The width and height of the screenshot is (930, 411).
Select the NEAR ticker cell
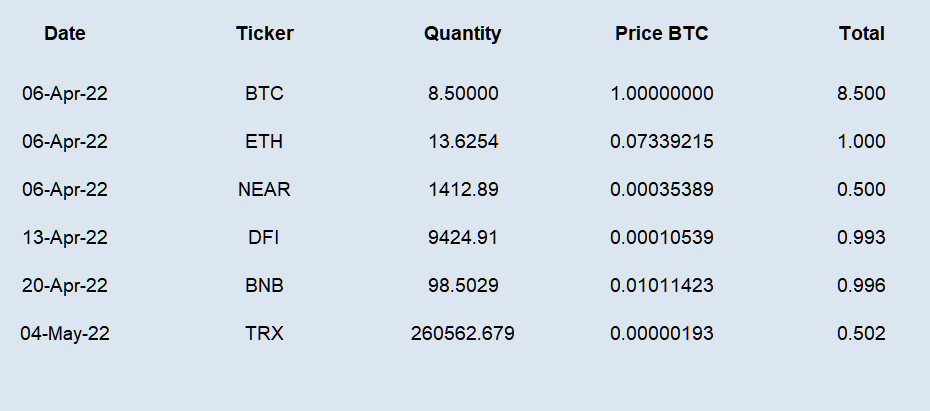pyautogui.click(x=265, y=189)
